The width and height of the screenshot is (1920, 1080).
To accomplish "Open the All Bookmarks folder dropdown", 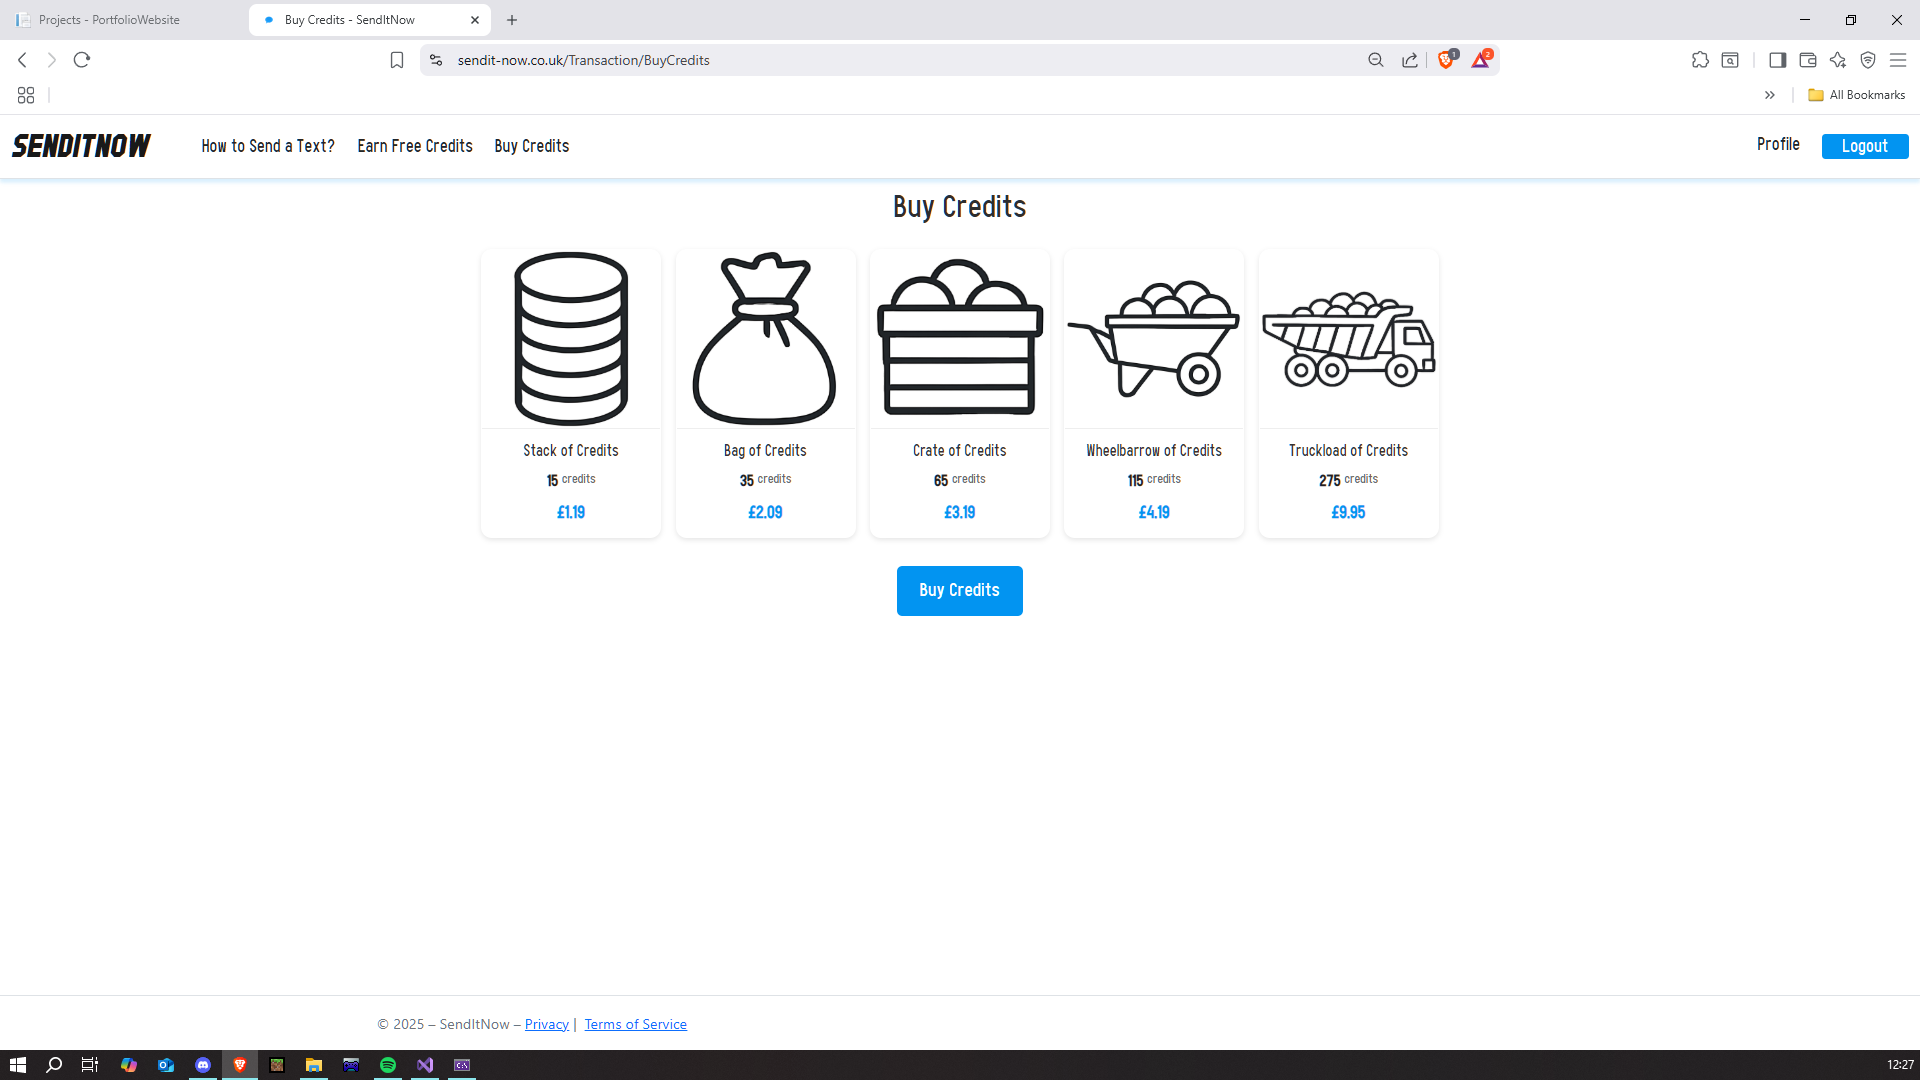I will tap(1855, 95).
